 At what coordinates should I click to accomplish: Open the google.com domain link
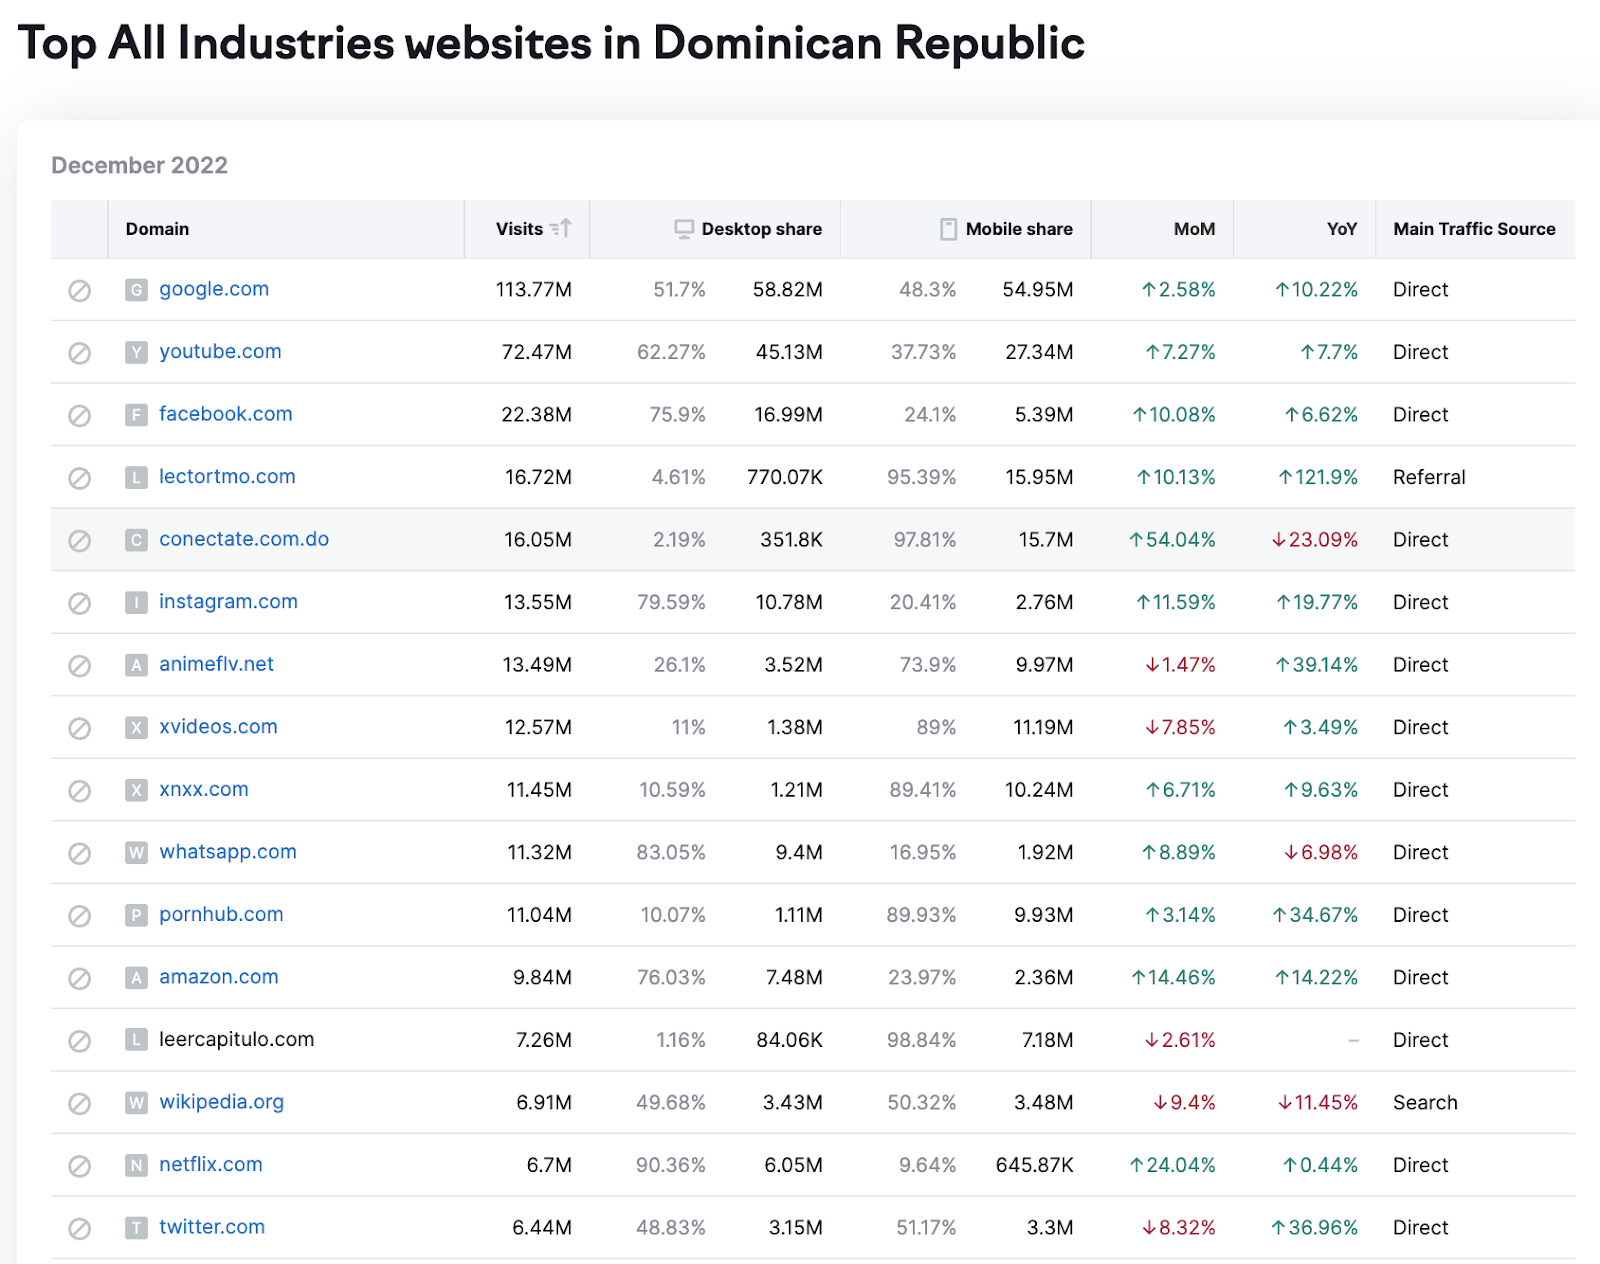click(x=214, y=289)
